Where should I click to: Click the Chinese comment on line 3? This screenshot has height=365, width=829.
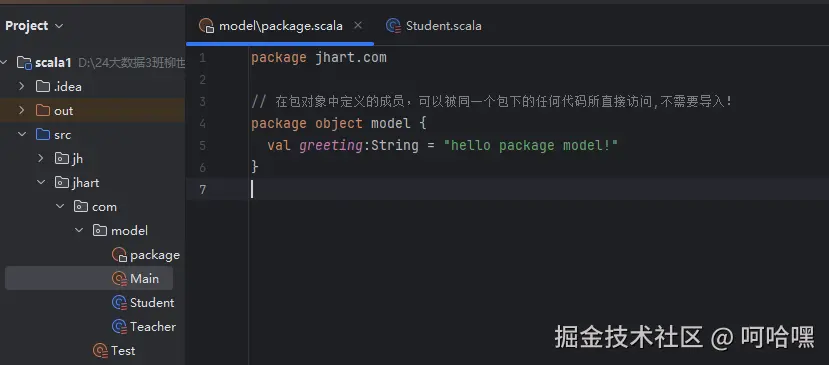pos(492,102)
